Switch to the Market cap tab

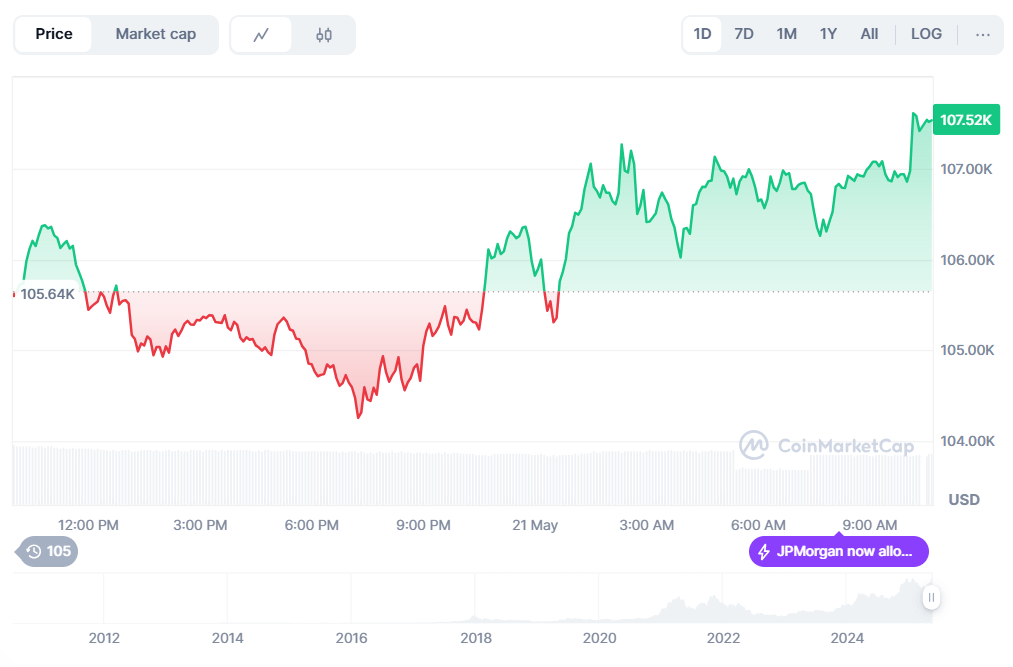coord(155,34)
